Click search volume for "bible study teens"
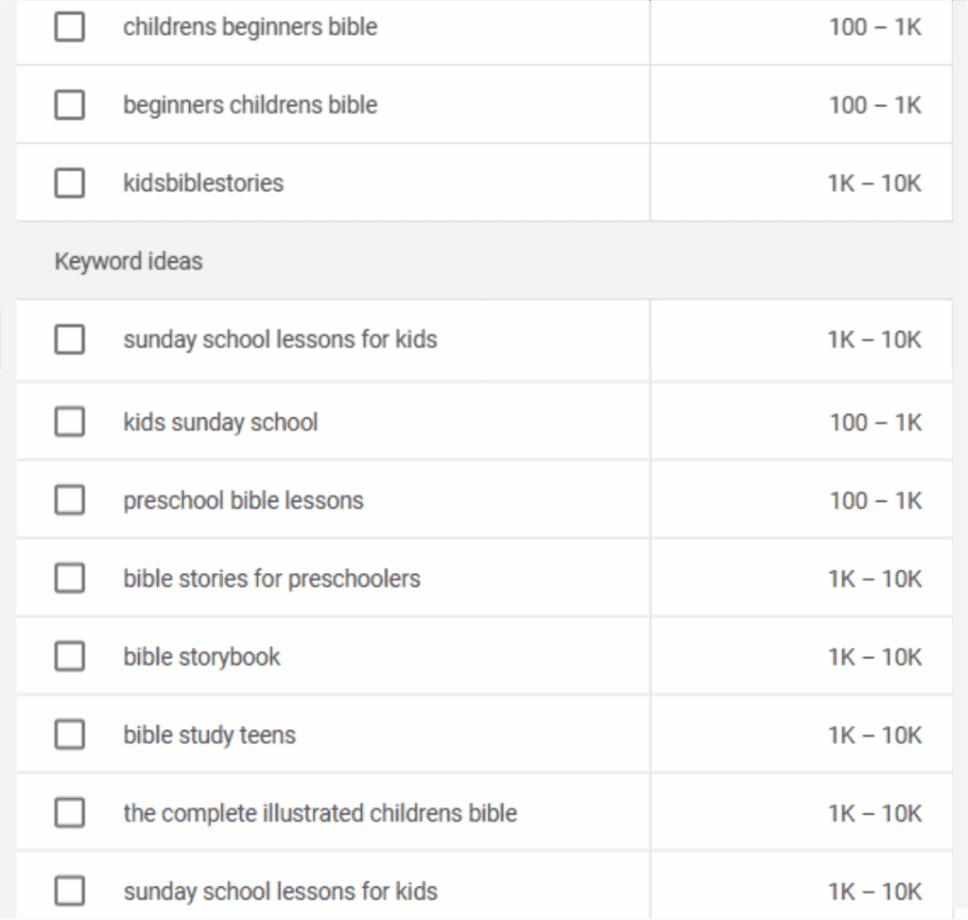968x920 pixels. point(874,735)
